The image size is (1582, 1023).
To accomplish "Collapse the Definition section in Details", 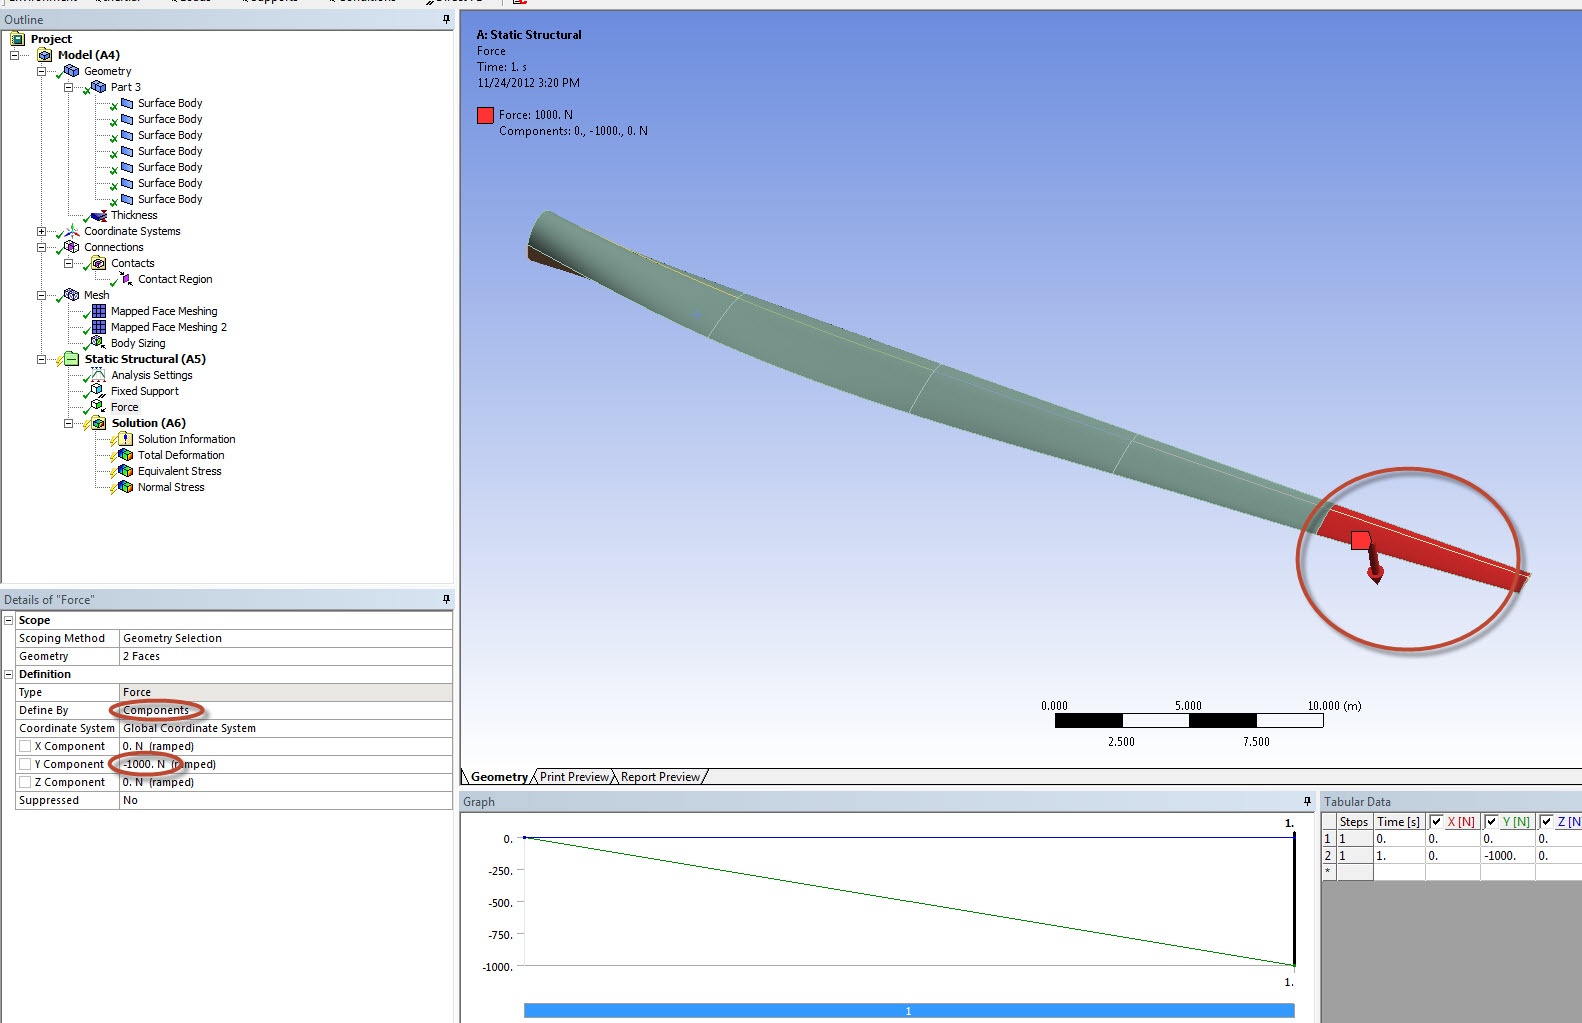I will tap(8, 674).
